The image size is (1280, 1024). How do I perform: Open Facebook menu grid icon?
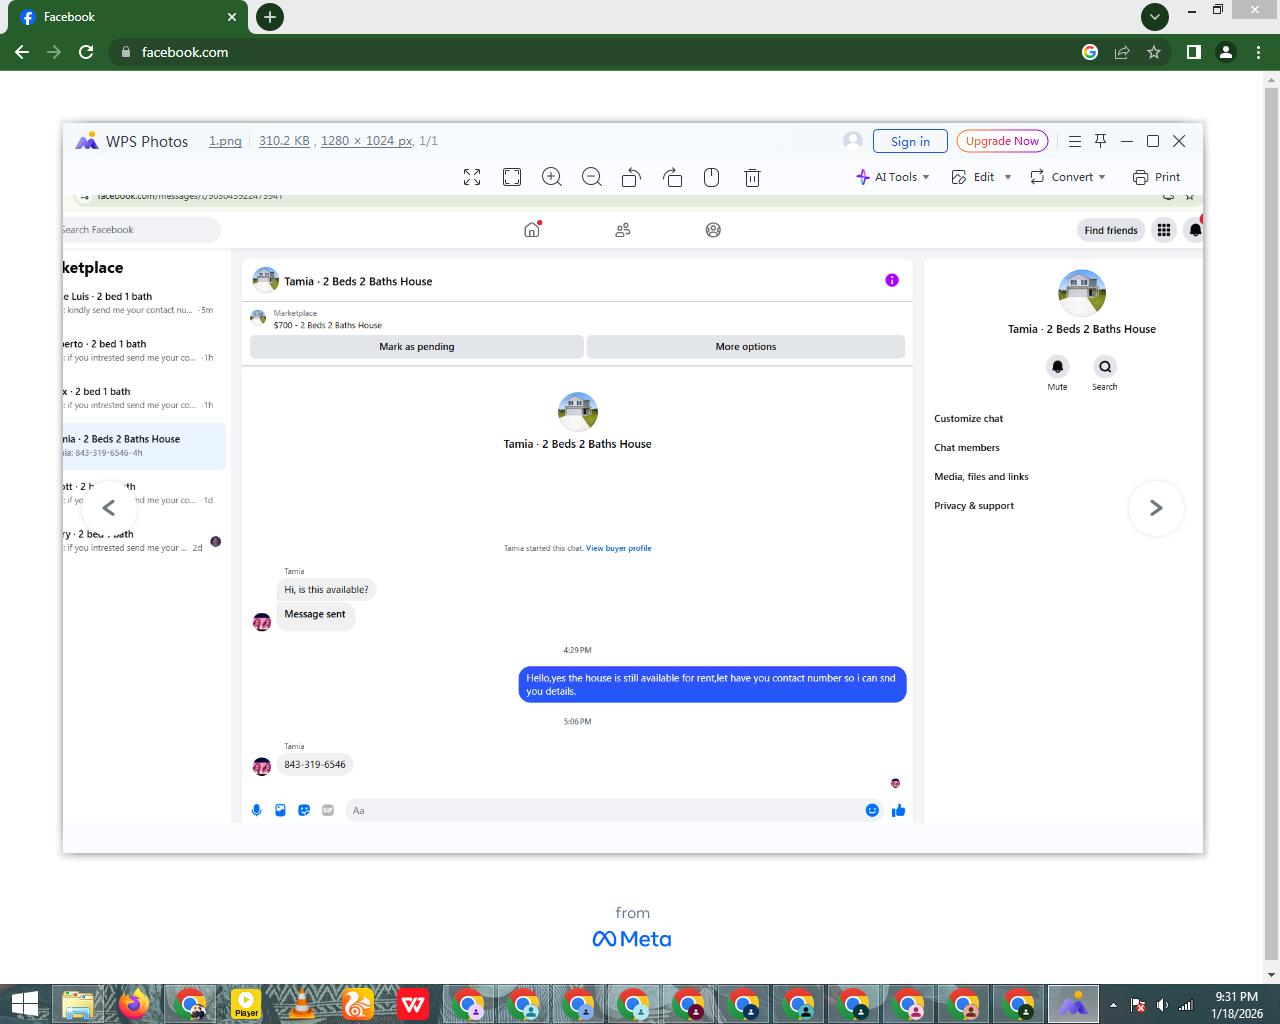1164,230
